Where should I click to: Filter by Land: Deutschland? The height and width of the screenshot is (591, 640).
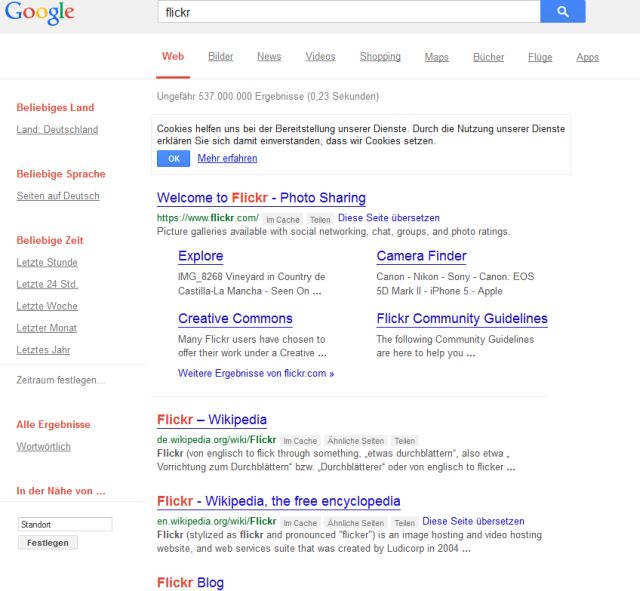(x=57, y=130)
